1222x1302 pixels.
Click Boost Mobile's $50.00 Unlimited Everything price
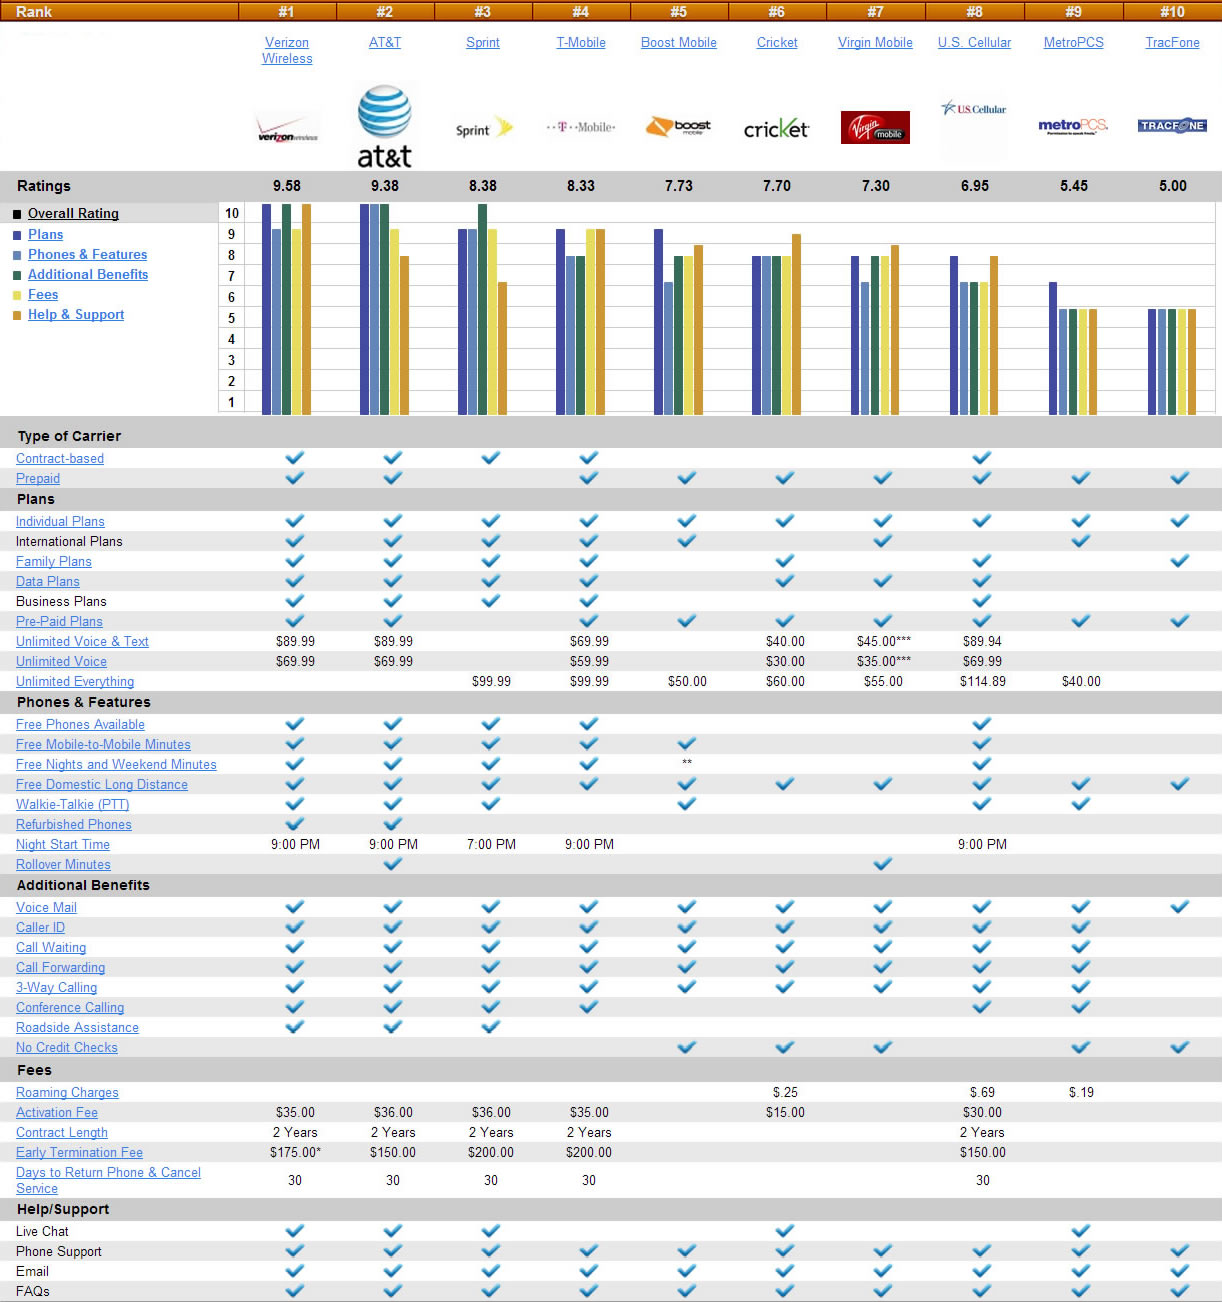click(687, 682)
